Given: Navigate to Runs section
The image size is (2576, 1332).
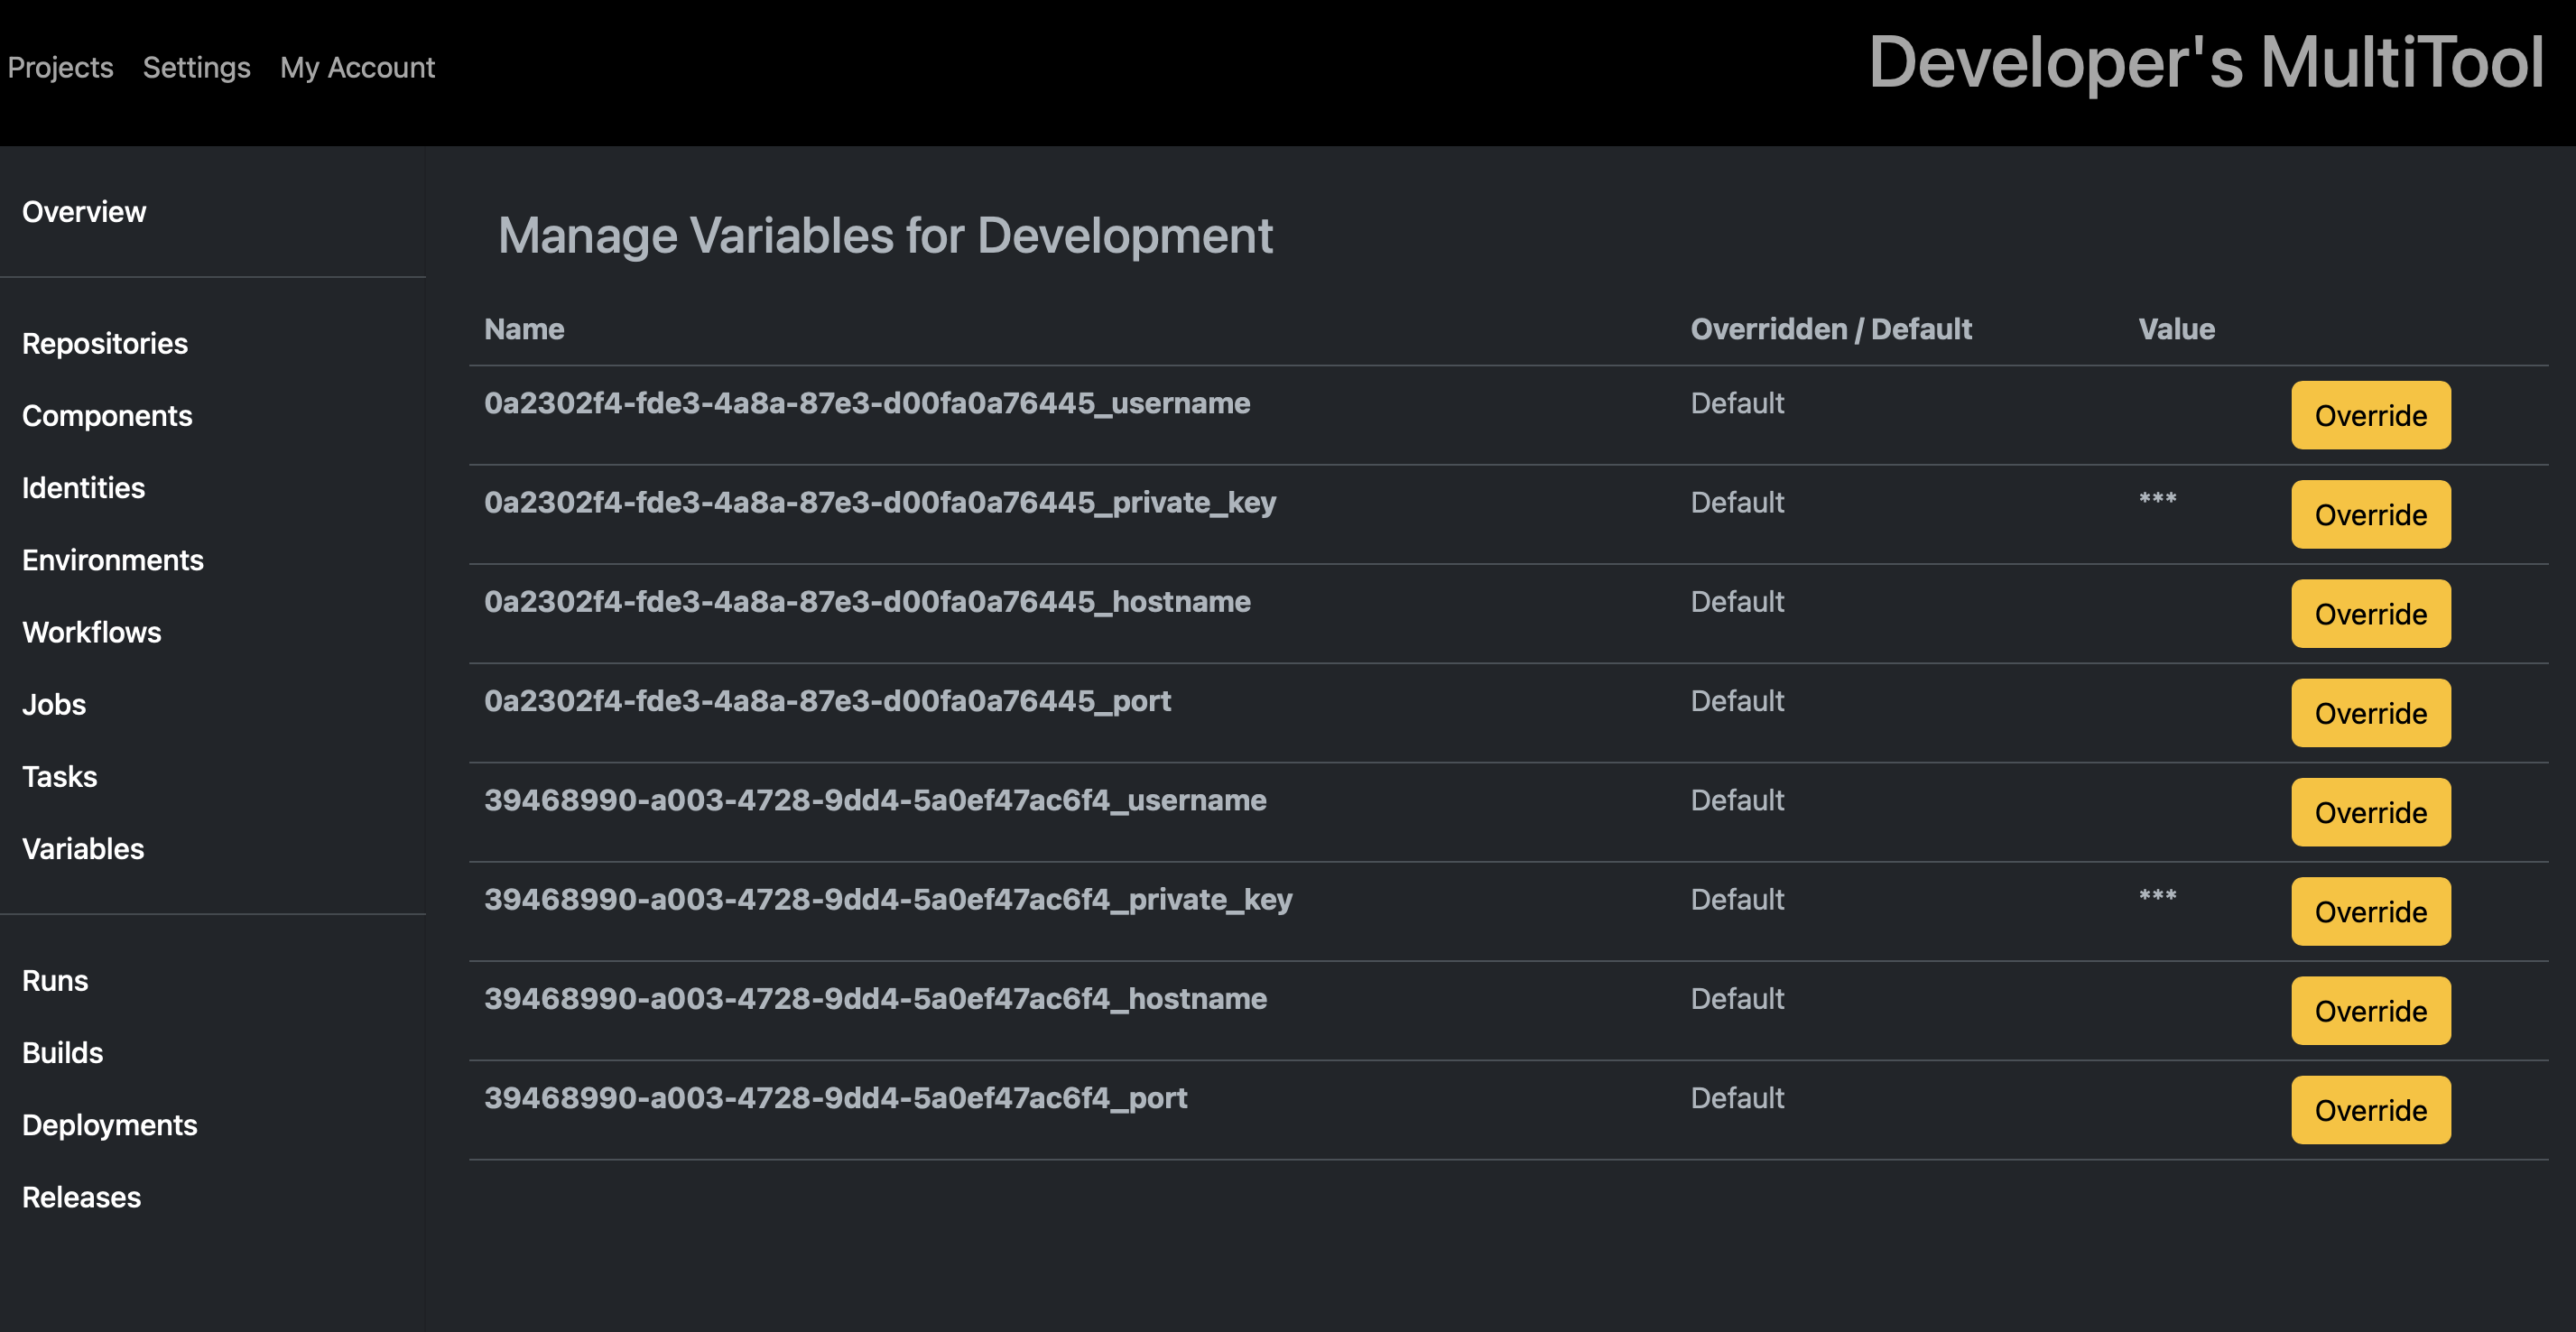Looking at the screenshot, I should [54, 978].
